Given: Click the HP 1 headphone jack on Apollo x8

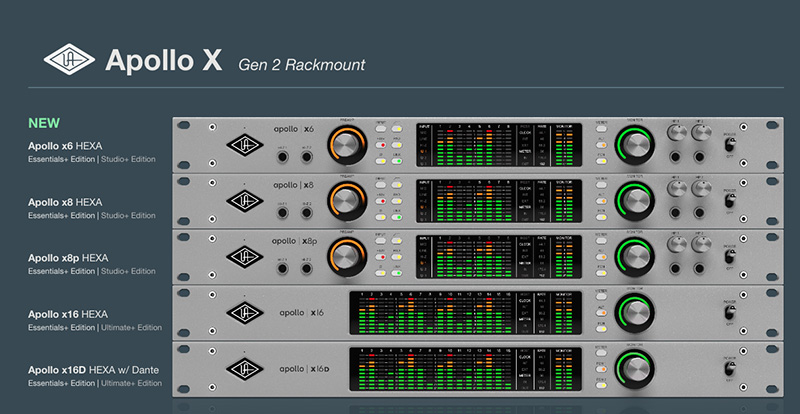Looking at the screenshot, I should click(x=677, y=213).
